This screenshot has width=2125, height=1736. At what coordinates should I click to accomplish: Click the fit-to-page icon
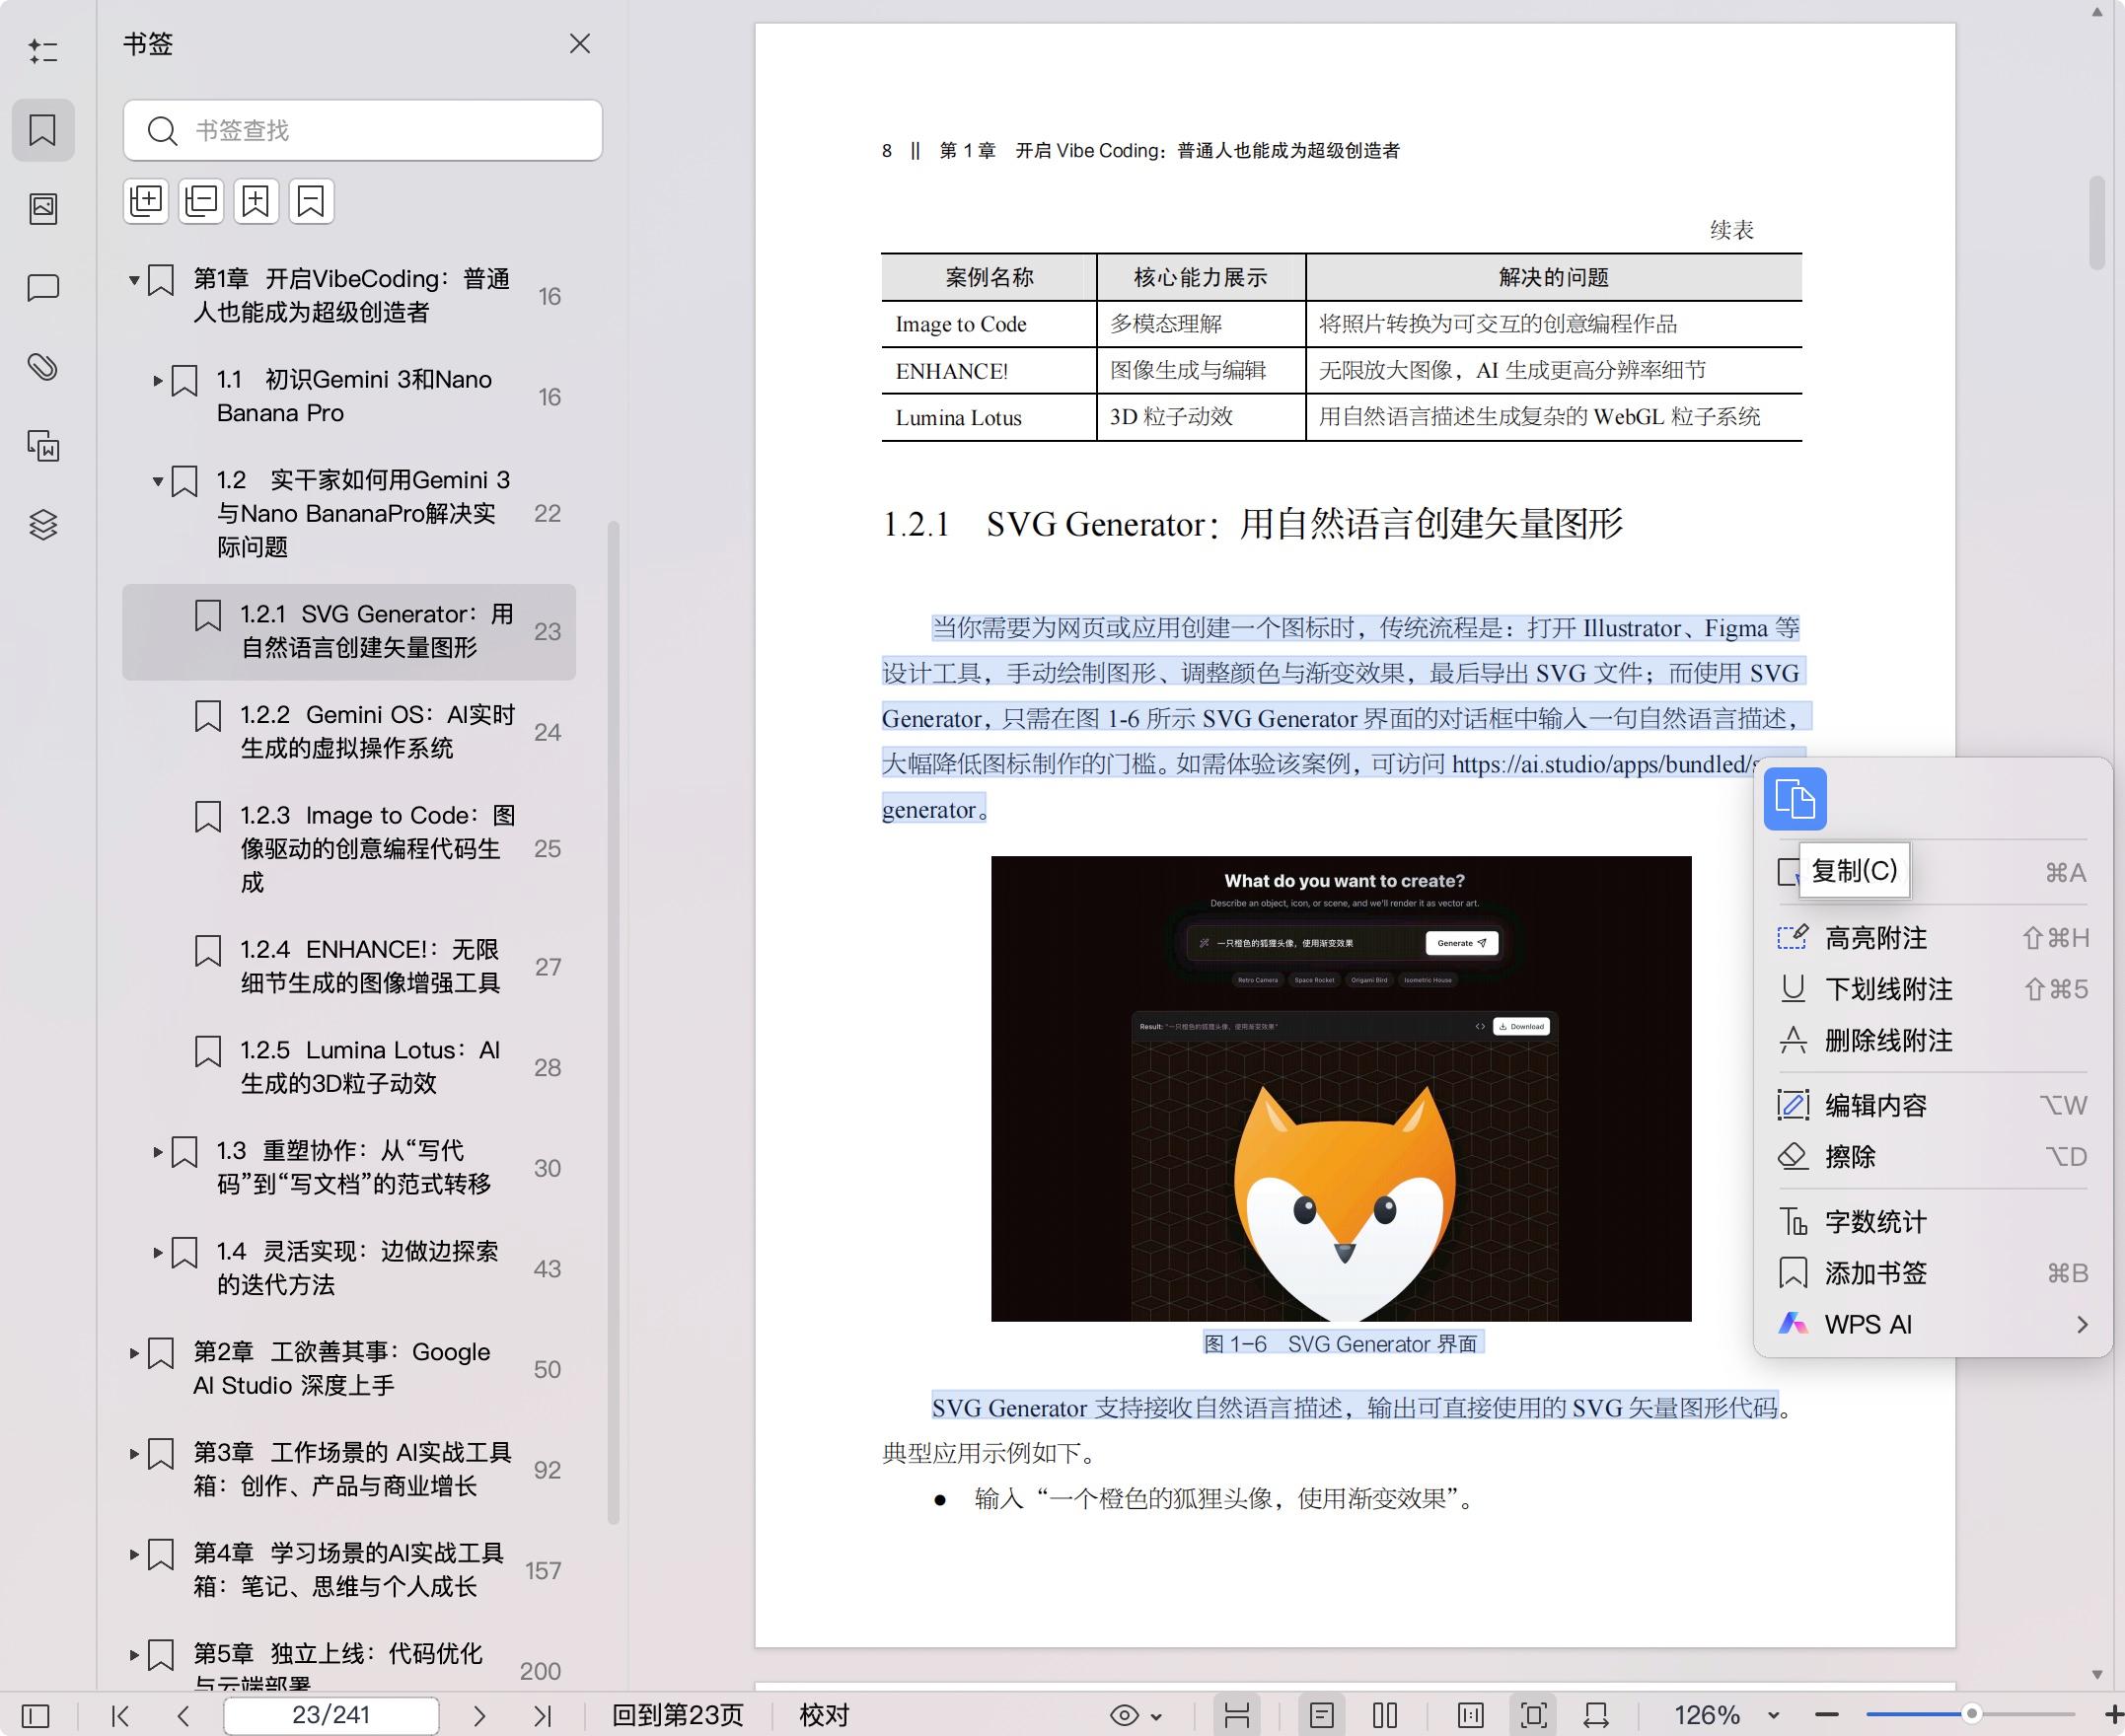tap(1533, 1716)
